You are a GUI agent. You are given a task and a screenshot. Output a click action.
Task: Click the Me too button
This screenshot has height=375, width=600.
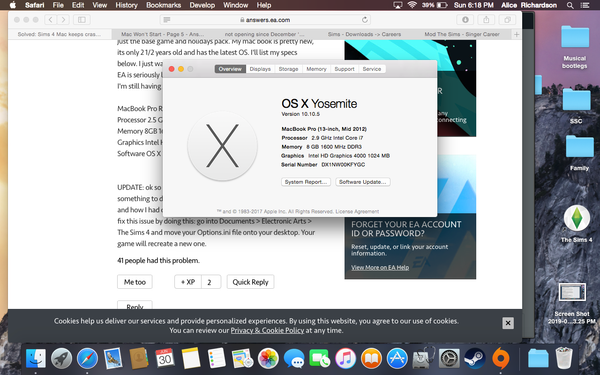tap(135, 282)
